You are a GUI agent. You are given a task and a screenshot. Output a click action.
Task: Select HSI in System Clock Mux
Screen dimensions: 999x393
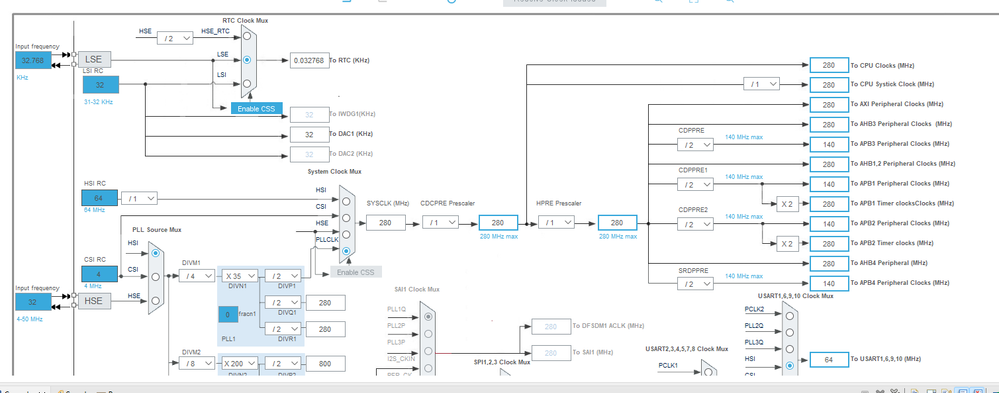point(346,201)
